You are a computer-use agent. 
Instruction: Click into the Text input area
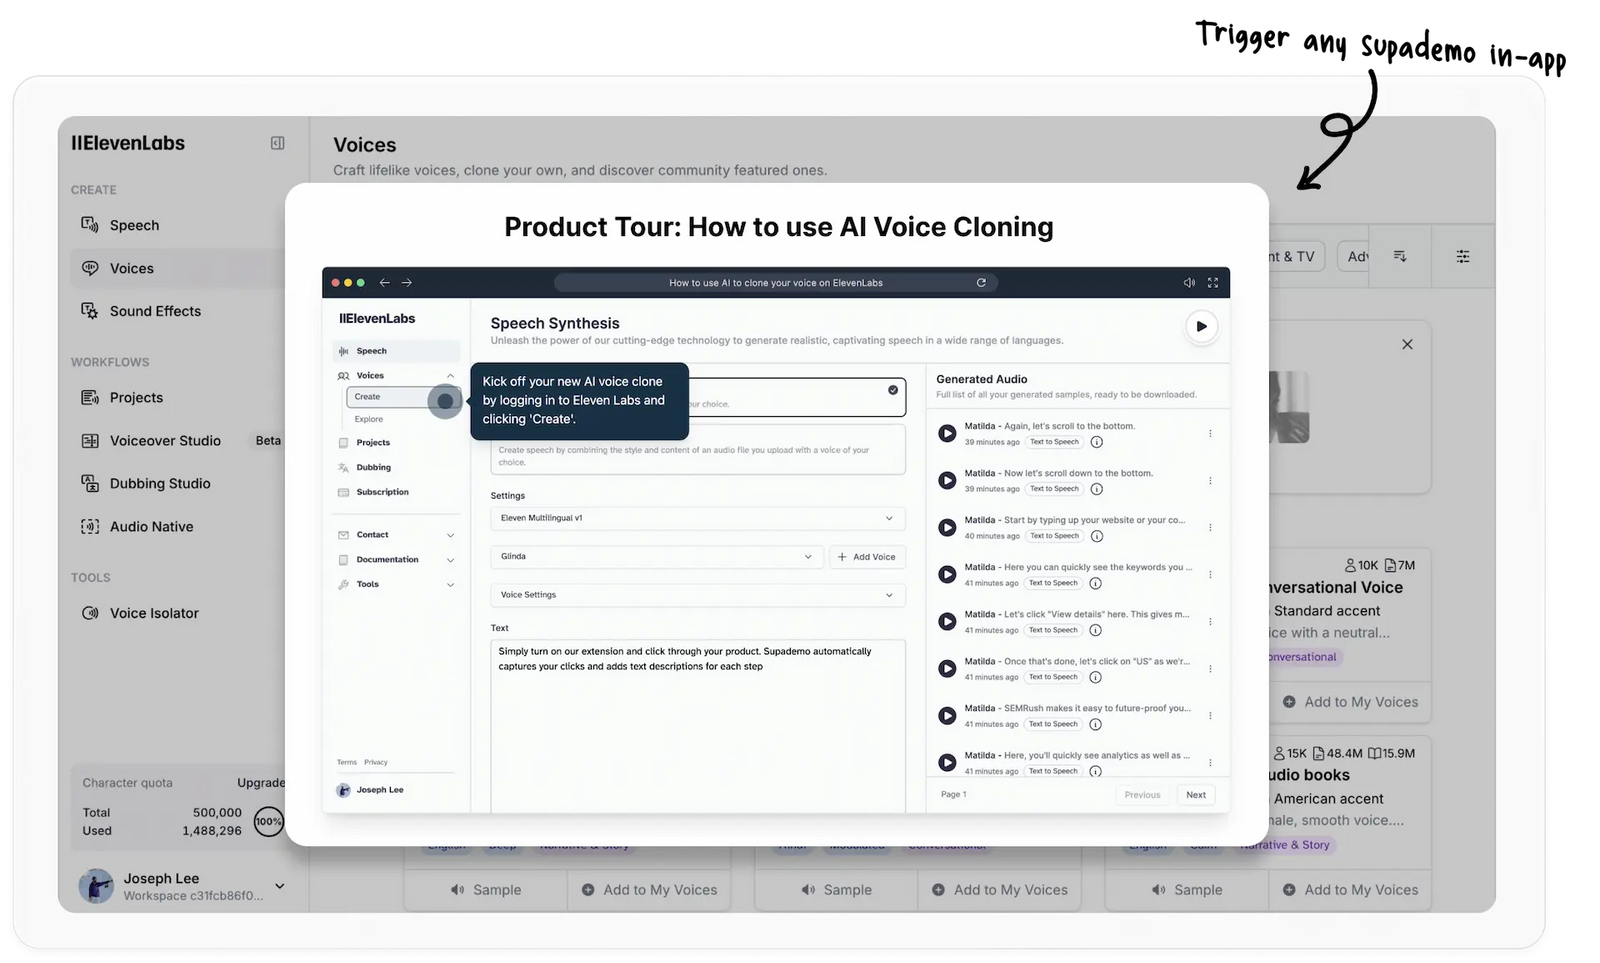(x=697, y=720)
